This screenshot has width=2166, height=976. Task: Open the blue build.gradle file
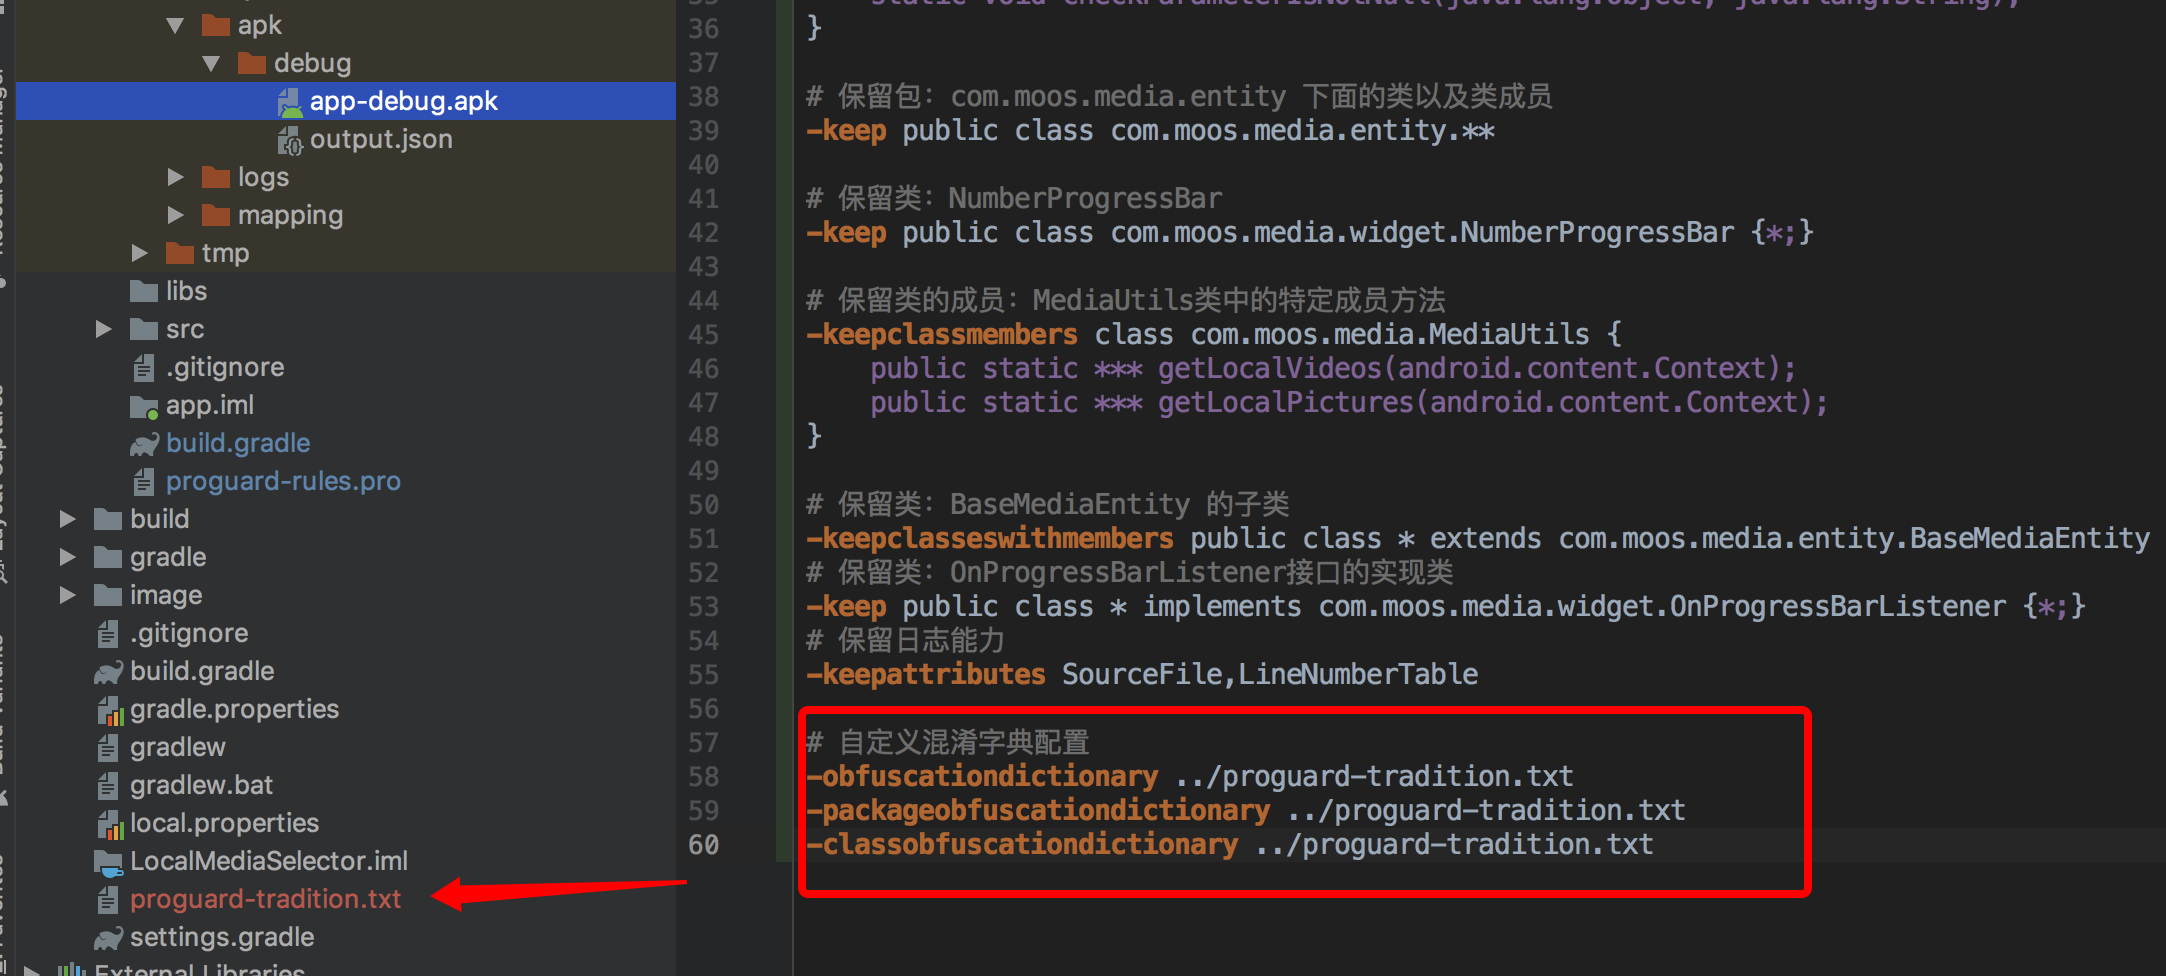[x=238, y=443]
